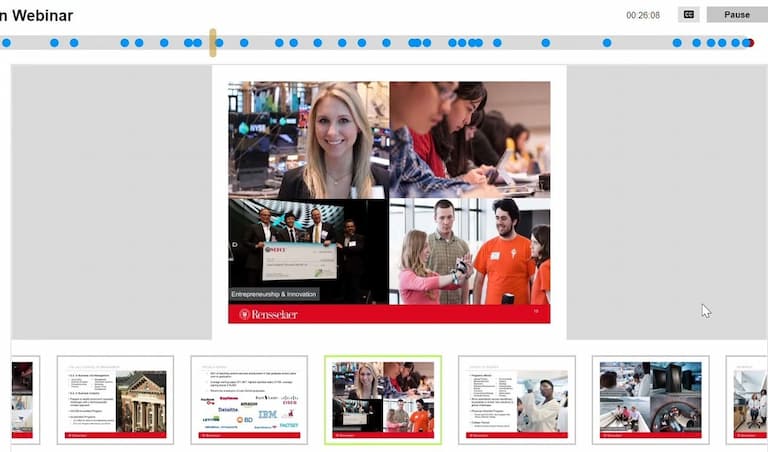Click the red end point of the timeline

tap(751, 43)
